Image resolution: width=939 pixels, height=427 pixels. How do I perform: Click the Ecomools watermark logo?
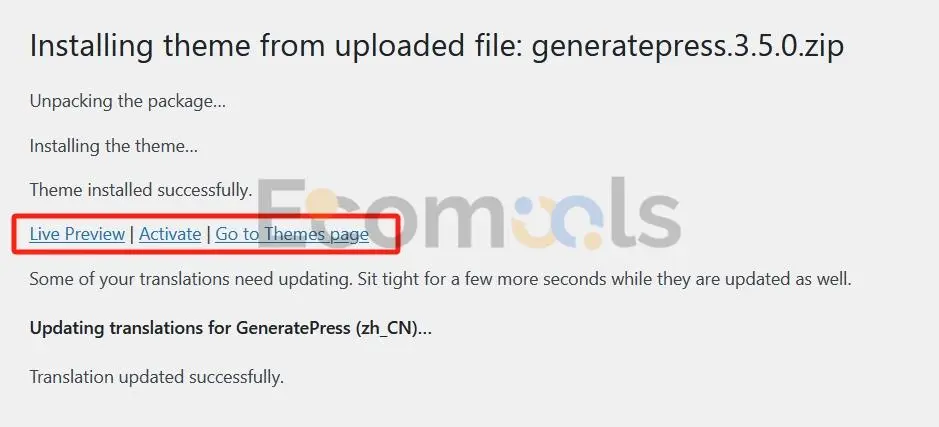(x=469, y=214)
